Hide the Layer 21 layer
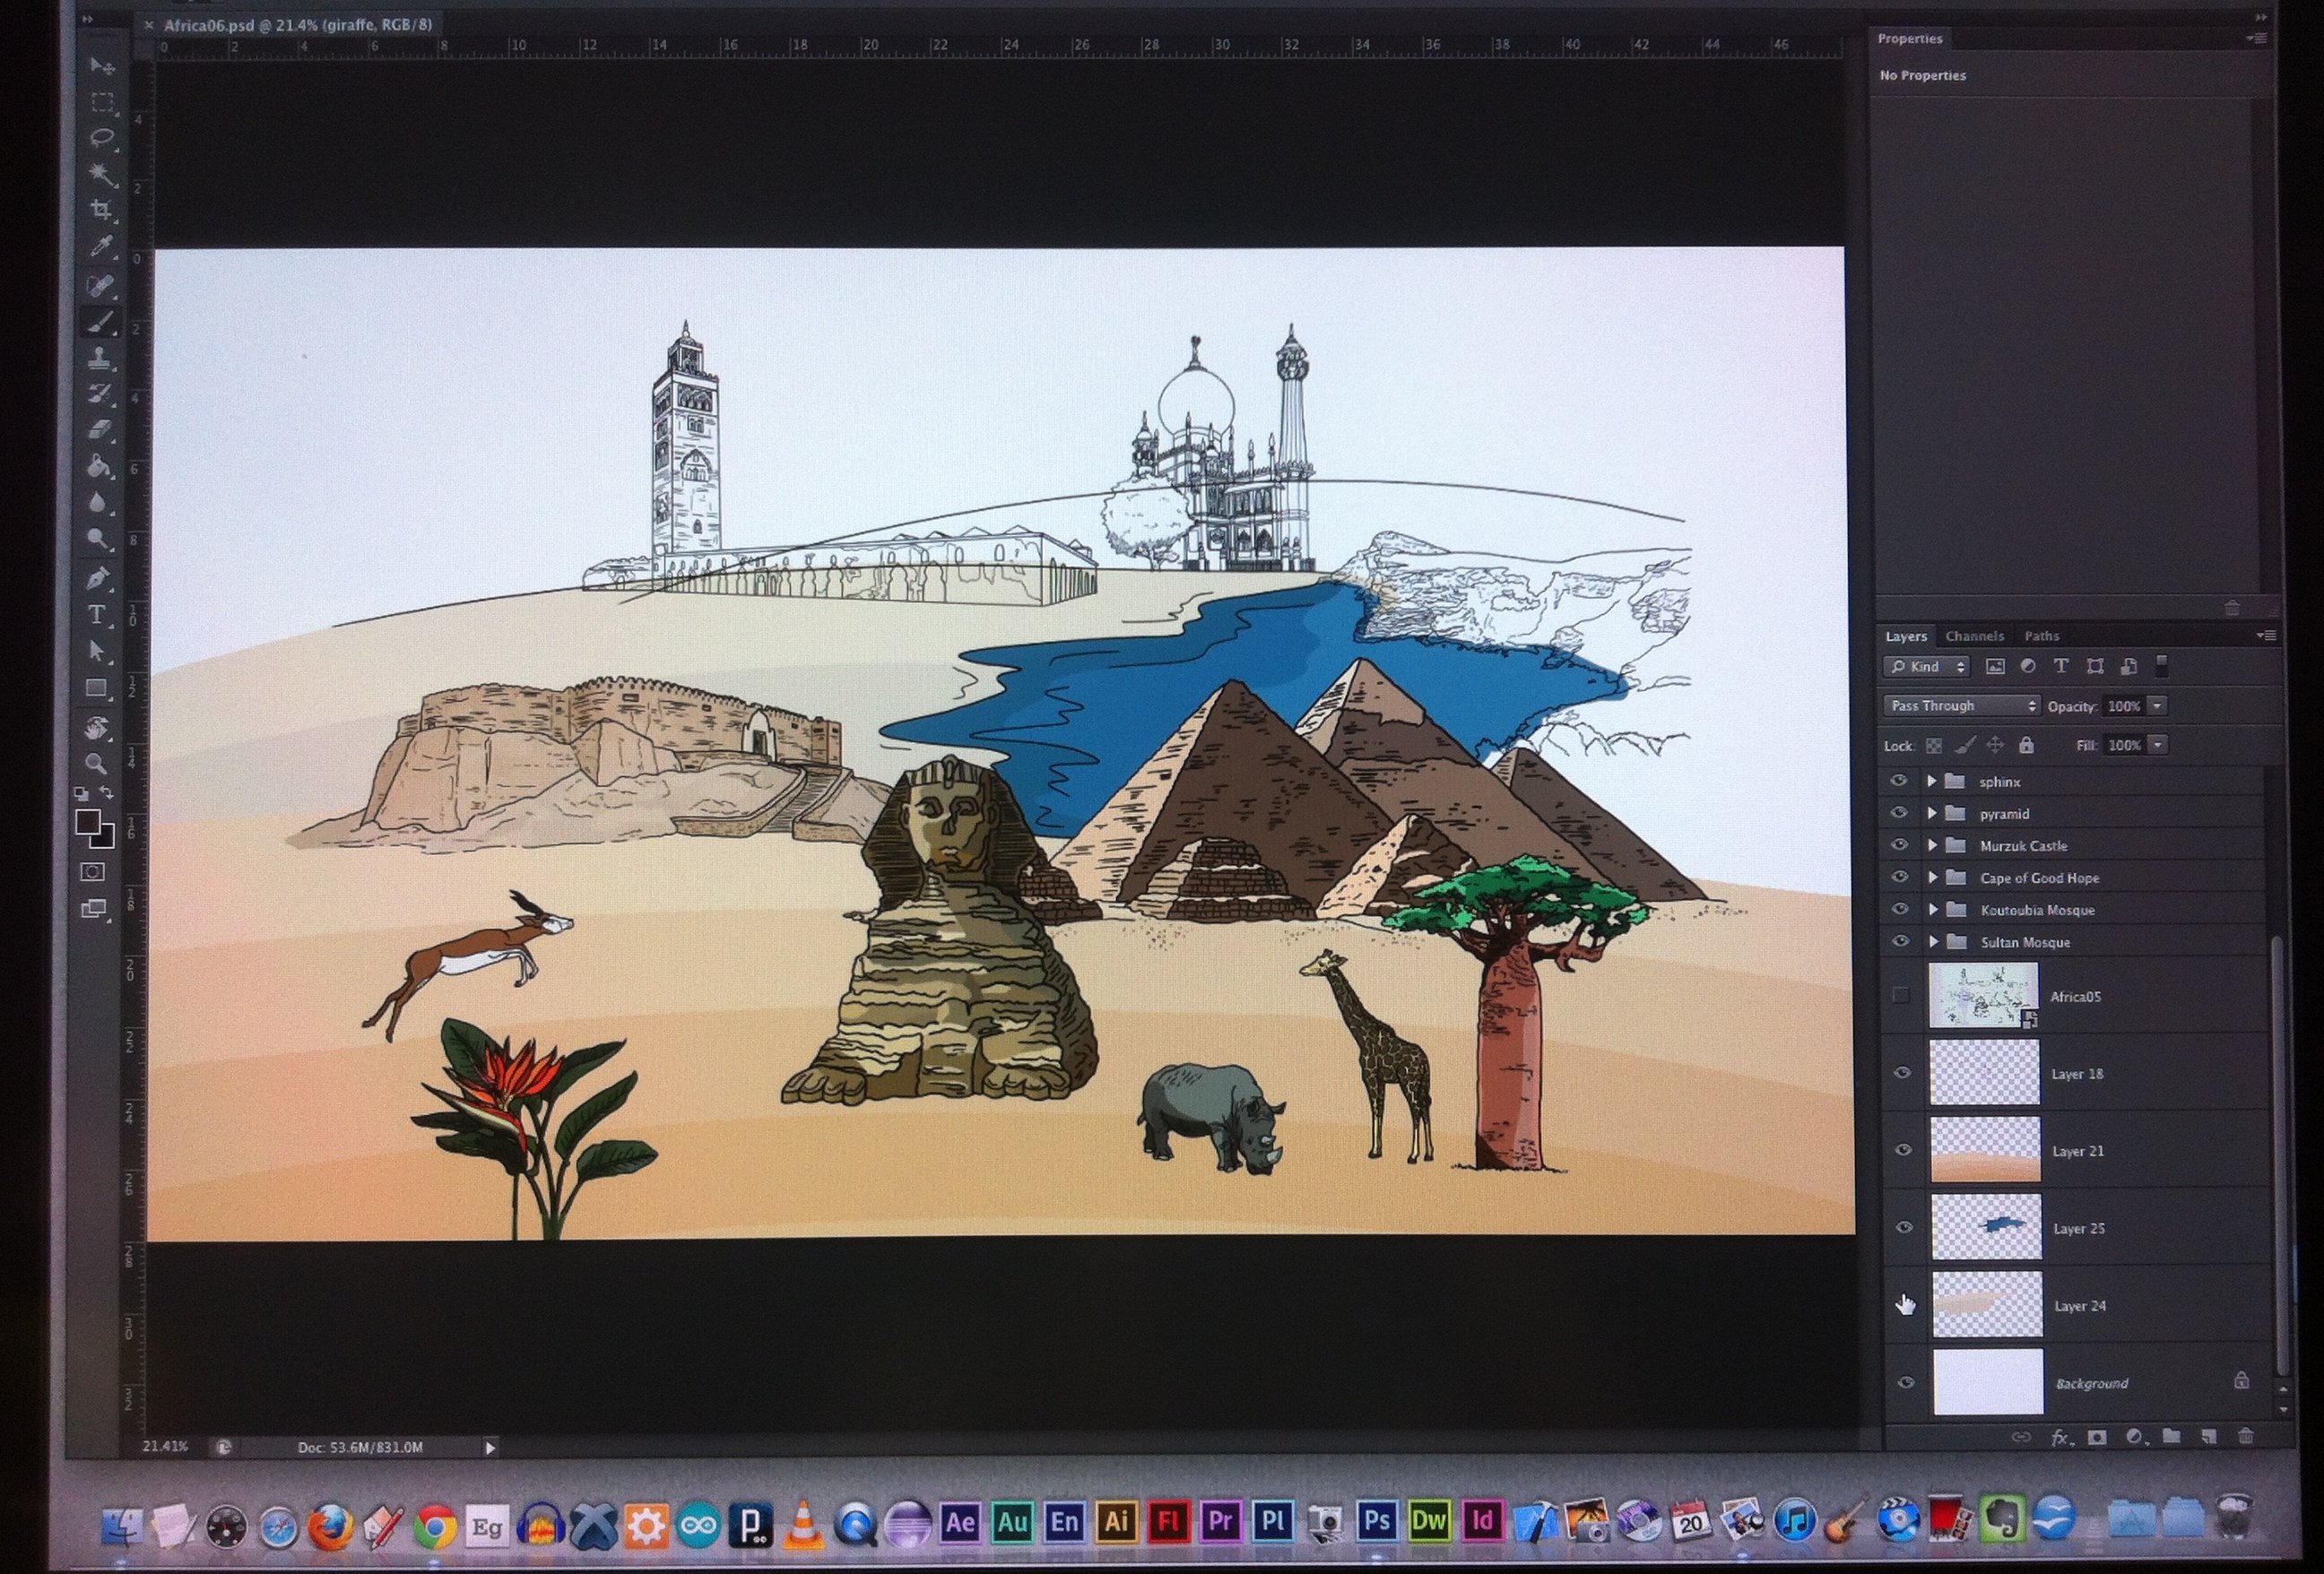This screenshot has width=2324, height=1574. click(1903, 1150)
